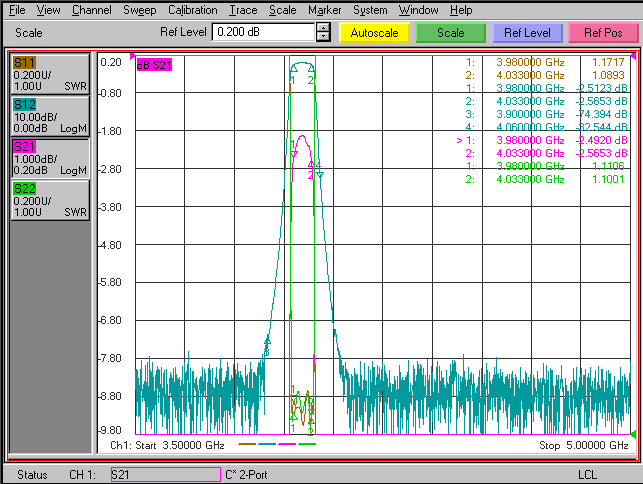Click the green Scale button
643x484 pixels.
(451, 33)
